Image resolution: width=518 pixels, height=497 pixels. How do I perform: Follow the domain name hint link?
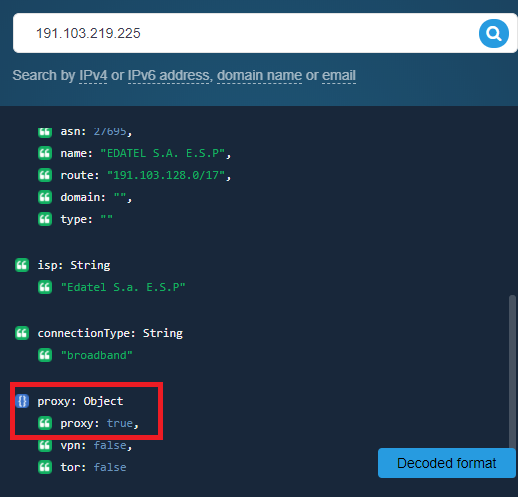[x=259, y=75]
